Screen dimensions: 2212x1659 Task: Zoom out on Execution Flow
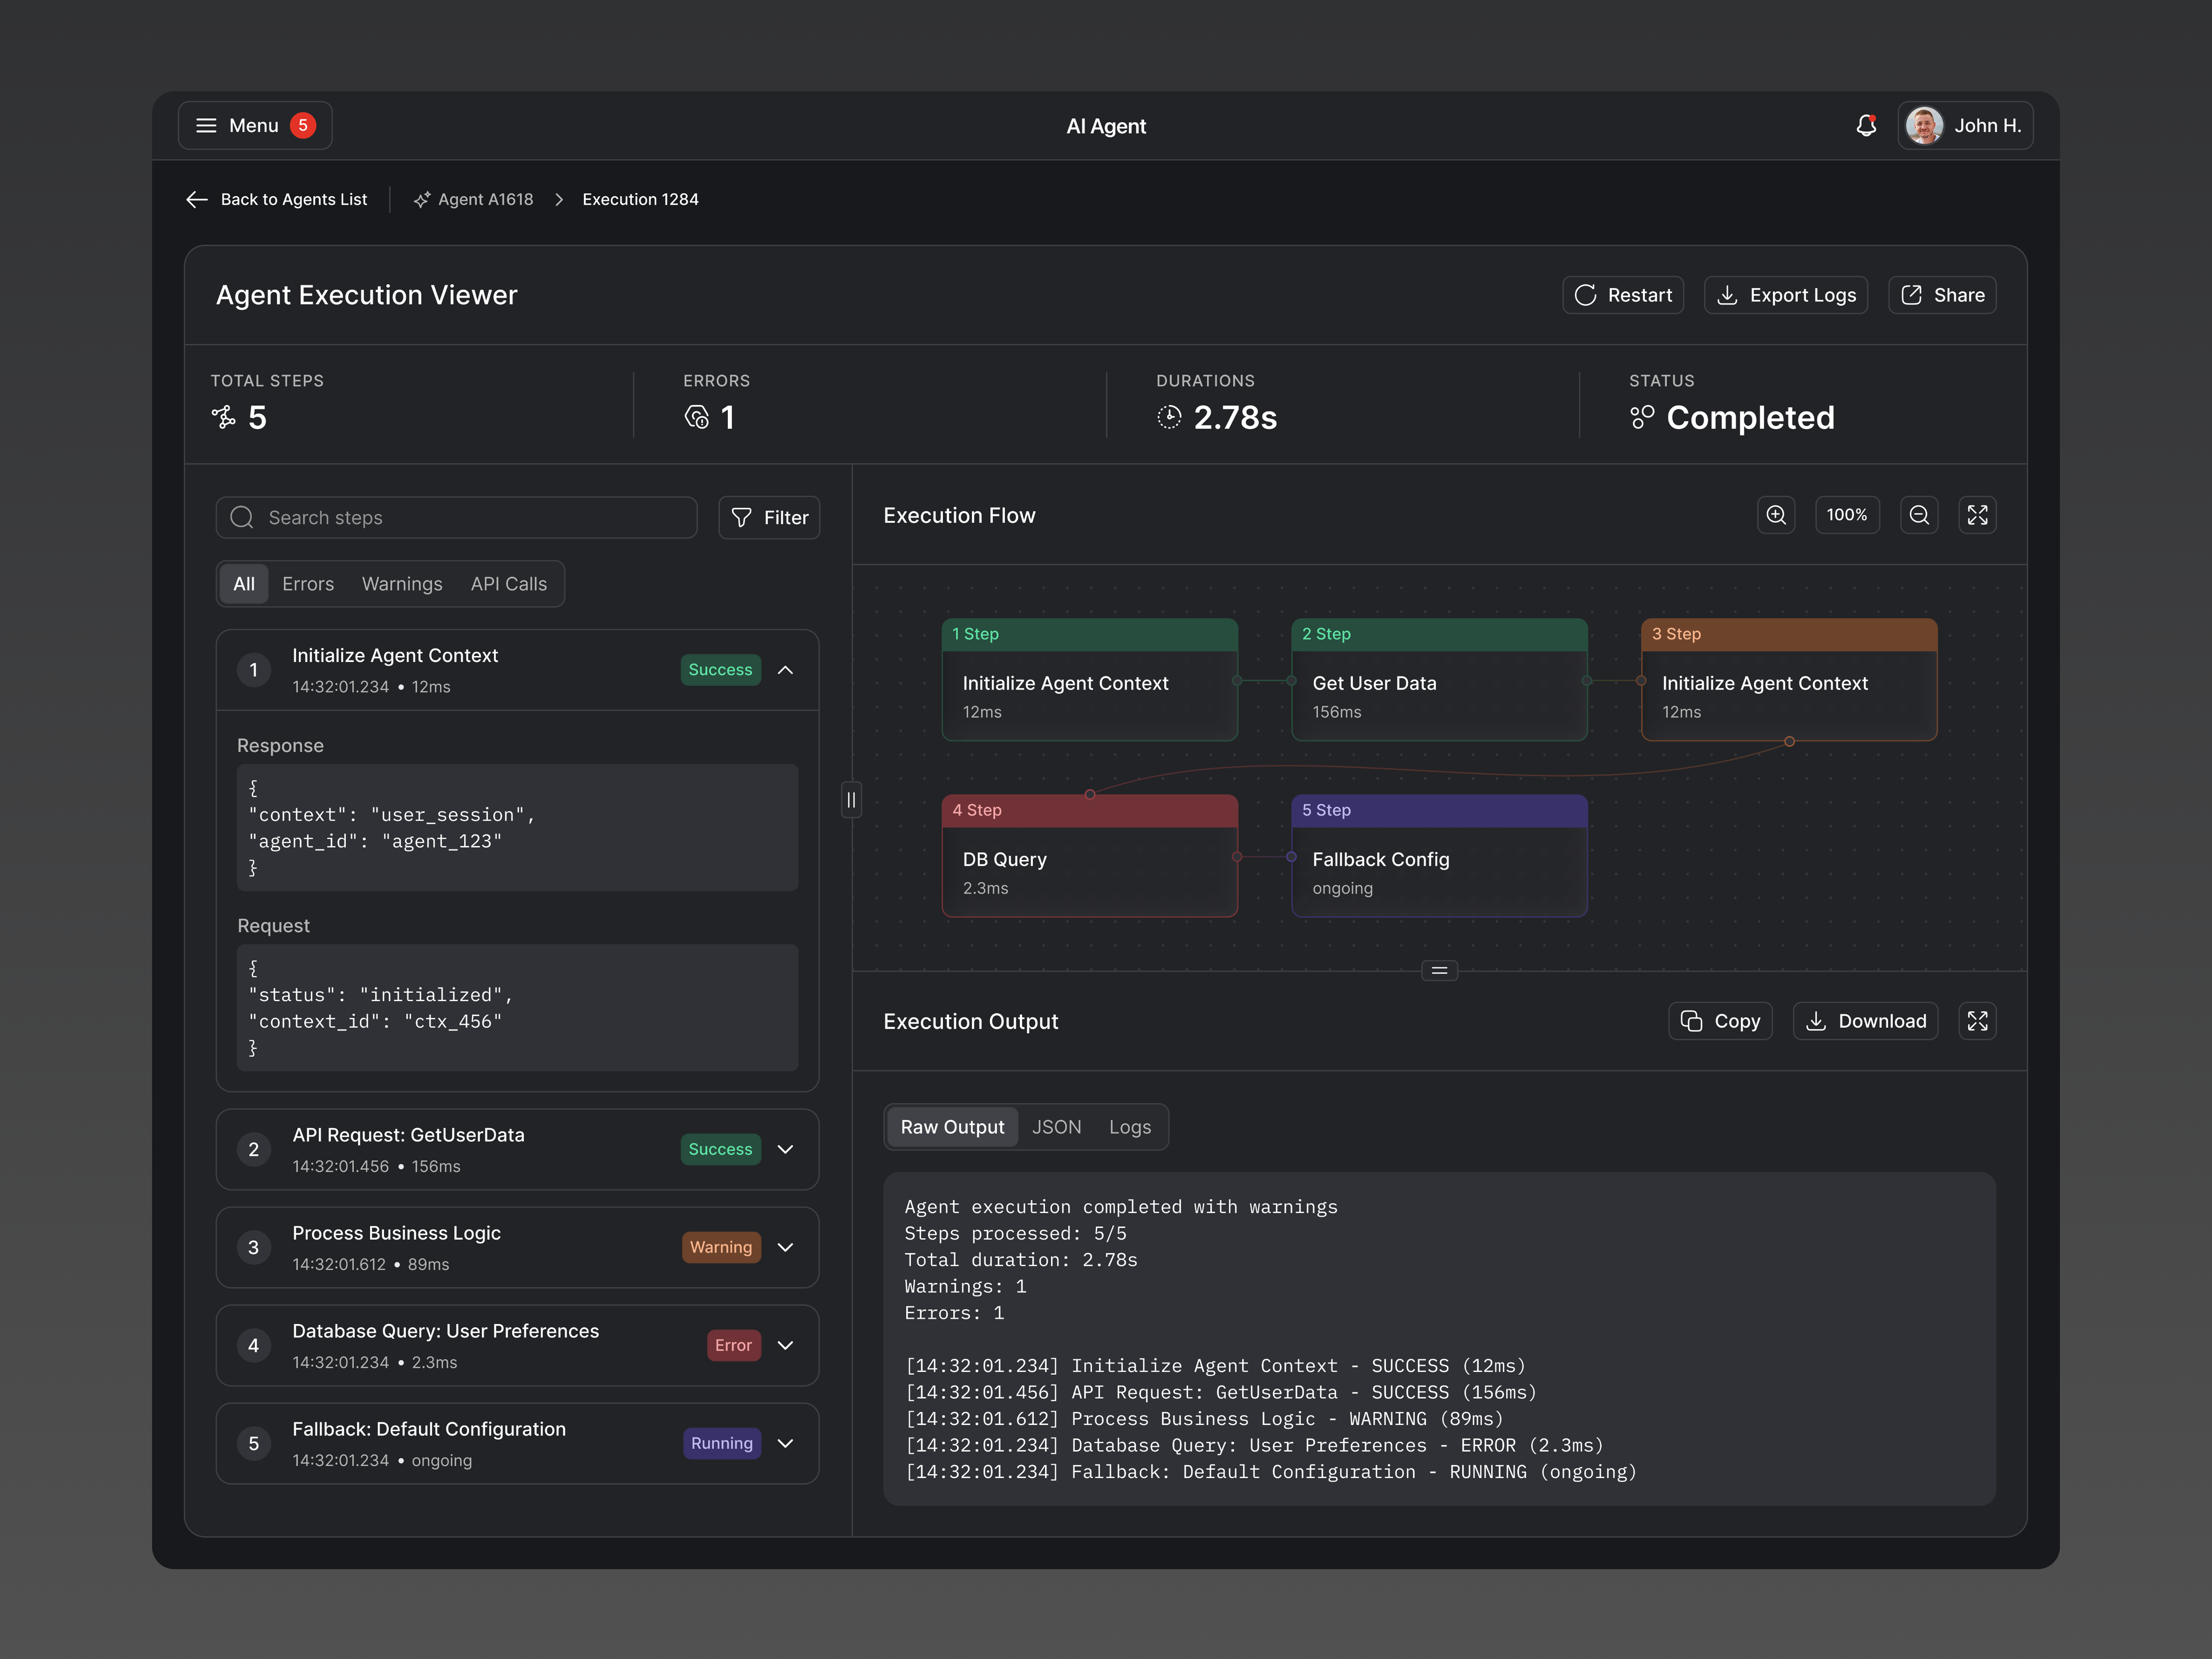pyautogui.click(x=1919, y=515)
